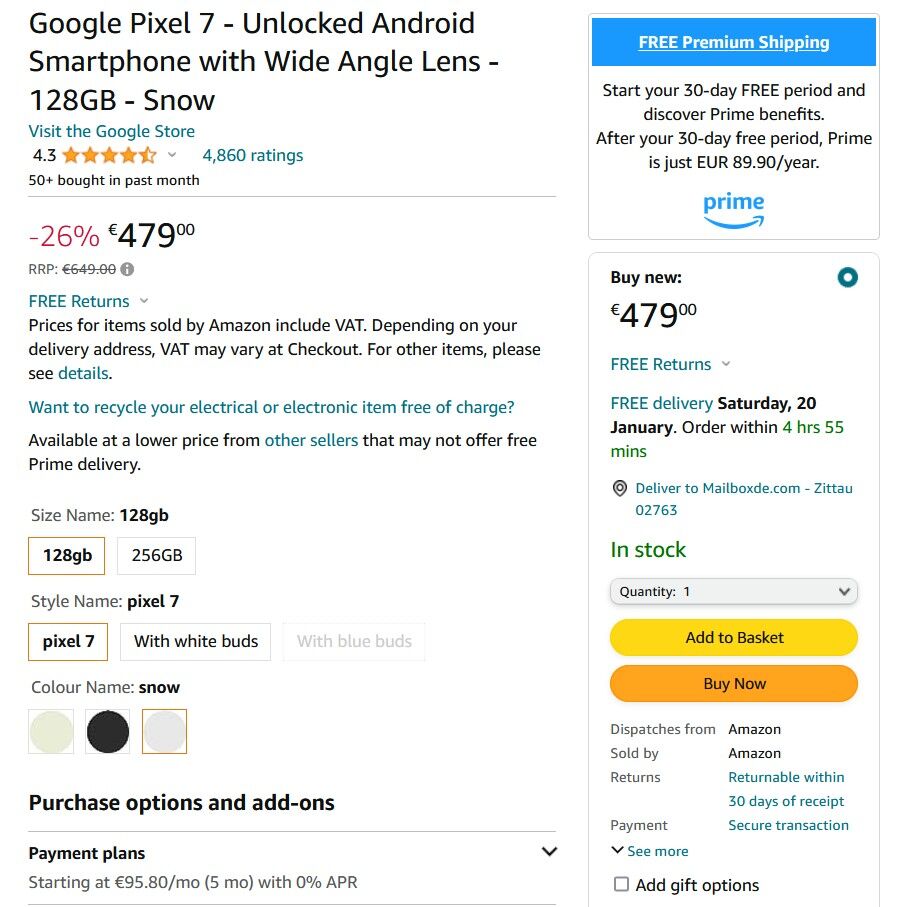
Task: Choose the With white buds style
Action: [196, 641]
